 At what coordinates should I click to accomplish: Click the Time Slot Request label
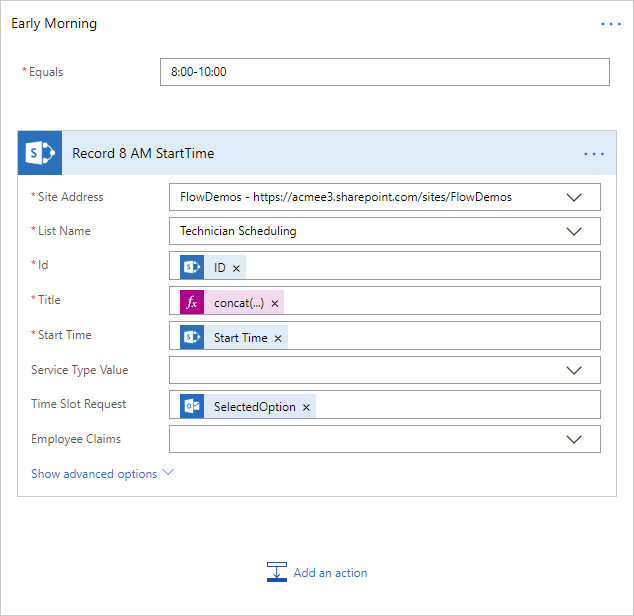[78, 404]
